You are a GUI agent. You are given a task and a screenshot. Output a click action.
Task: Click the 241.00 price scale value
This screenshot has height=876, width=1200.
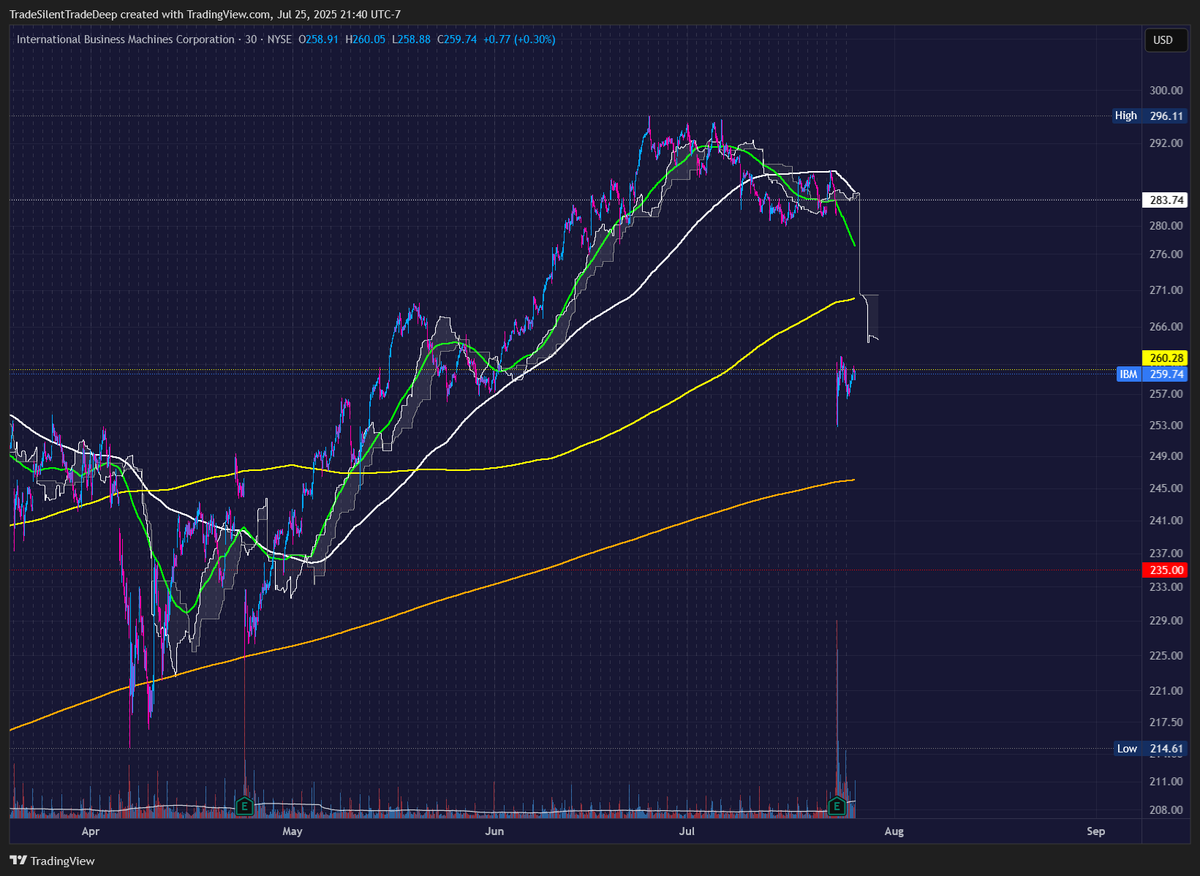coord(1165,521)
